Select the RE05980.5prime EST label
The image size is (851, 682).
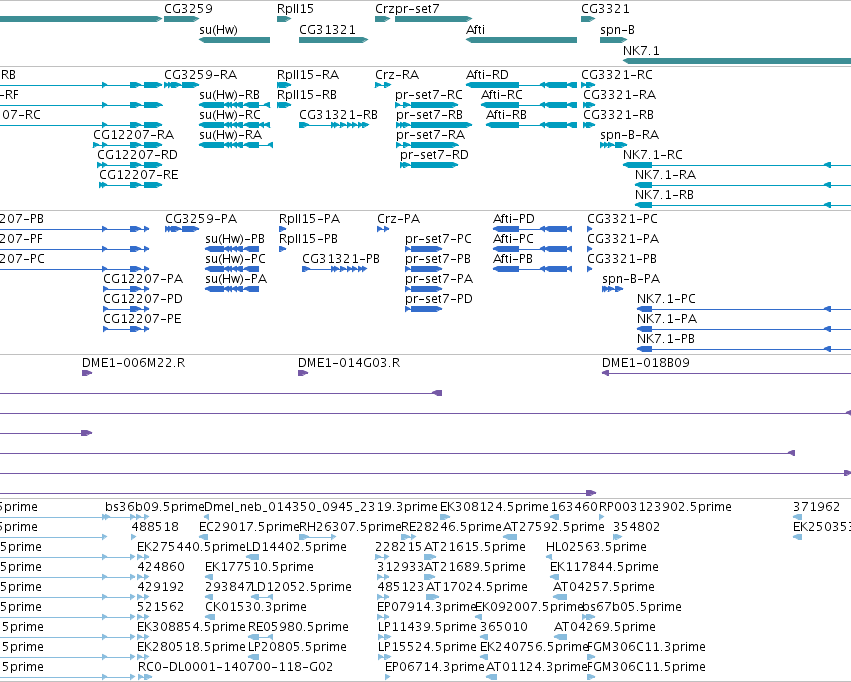point(298,627)
